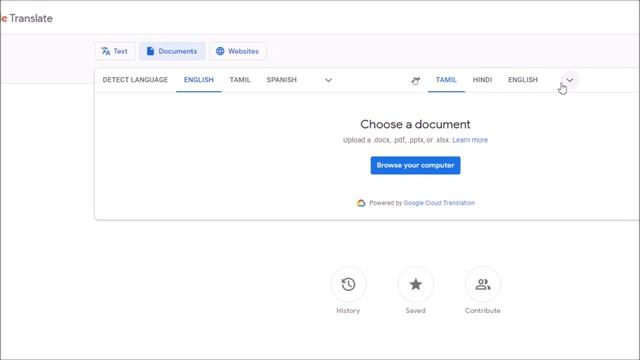Open Saved translations star icon

click(x=416, y=284)
